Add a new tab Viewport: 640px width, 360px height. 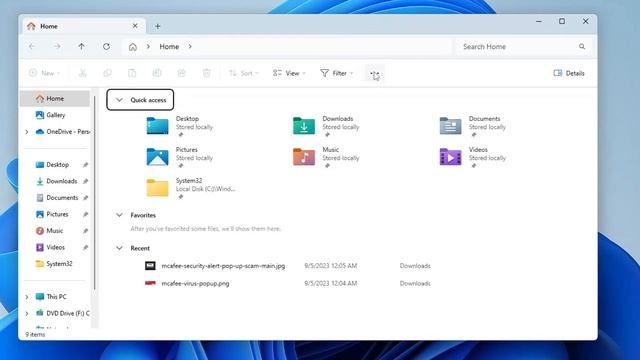[158, 26]
